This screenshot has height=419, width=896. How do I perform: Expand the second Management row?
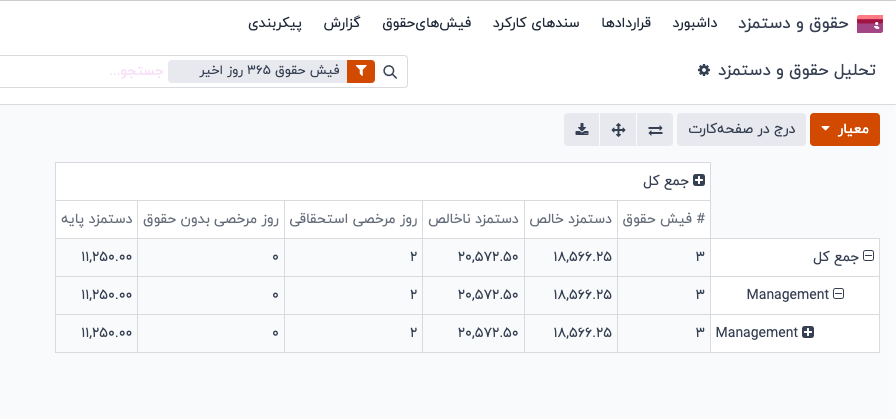click(x=808, y=332)
